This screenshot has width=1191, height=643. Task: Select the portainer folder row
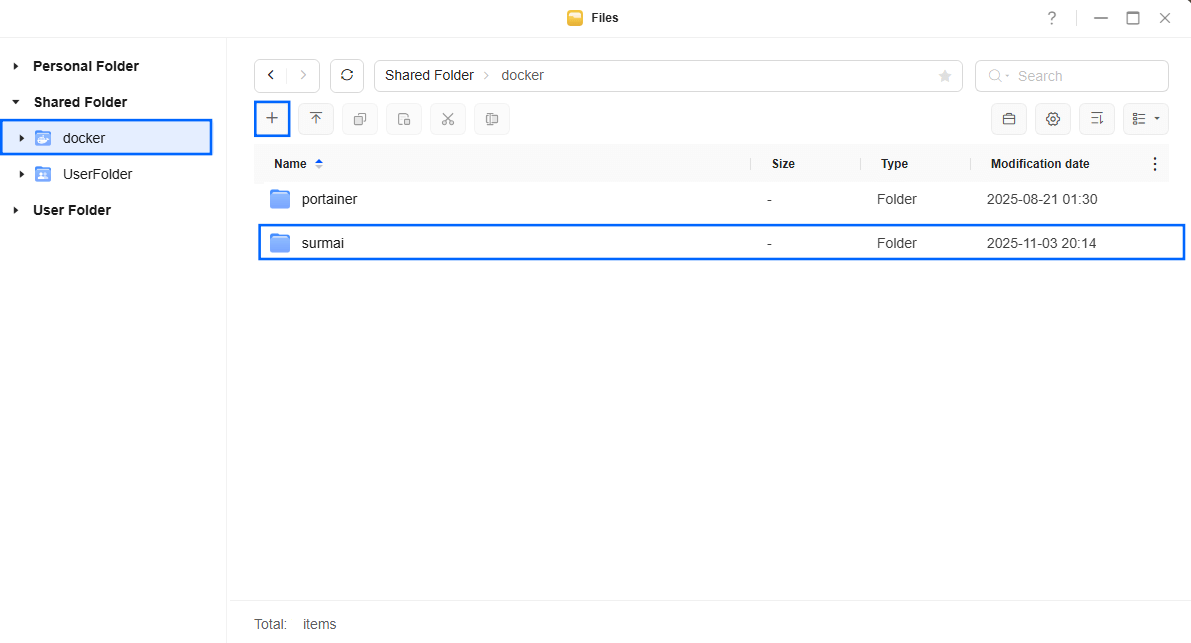coord(329,199)
